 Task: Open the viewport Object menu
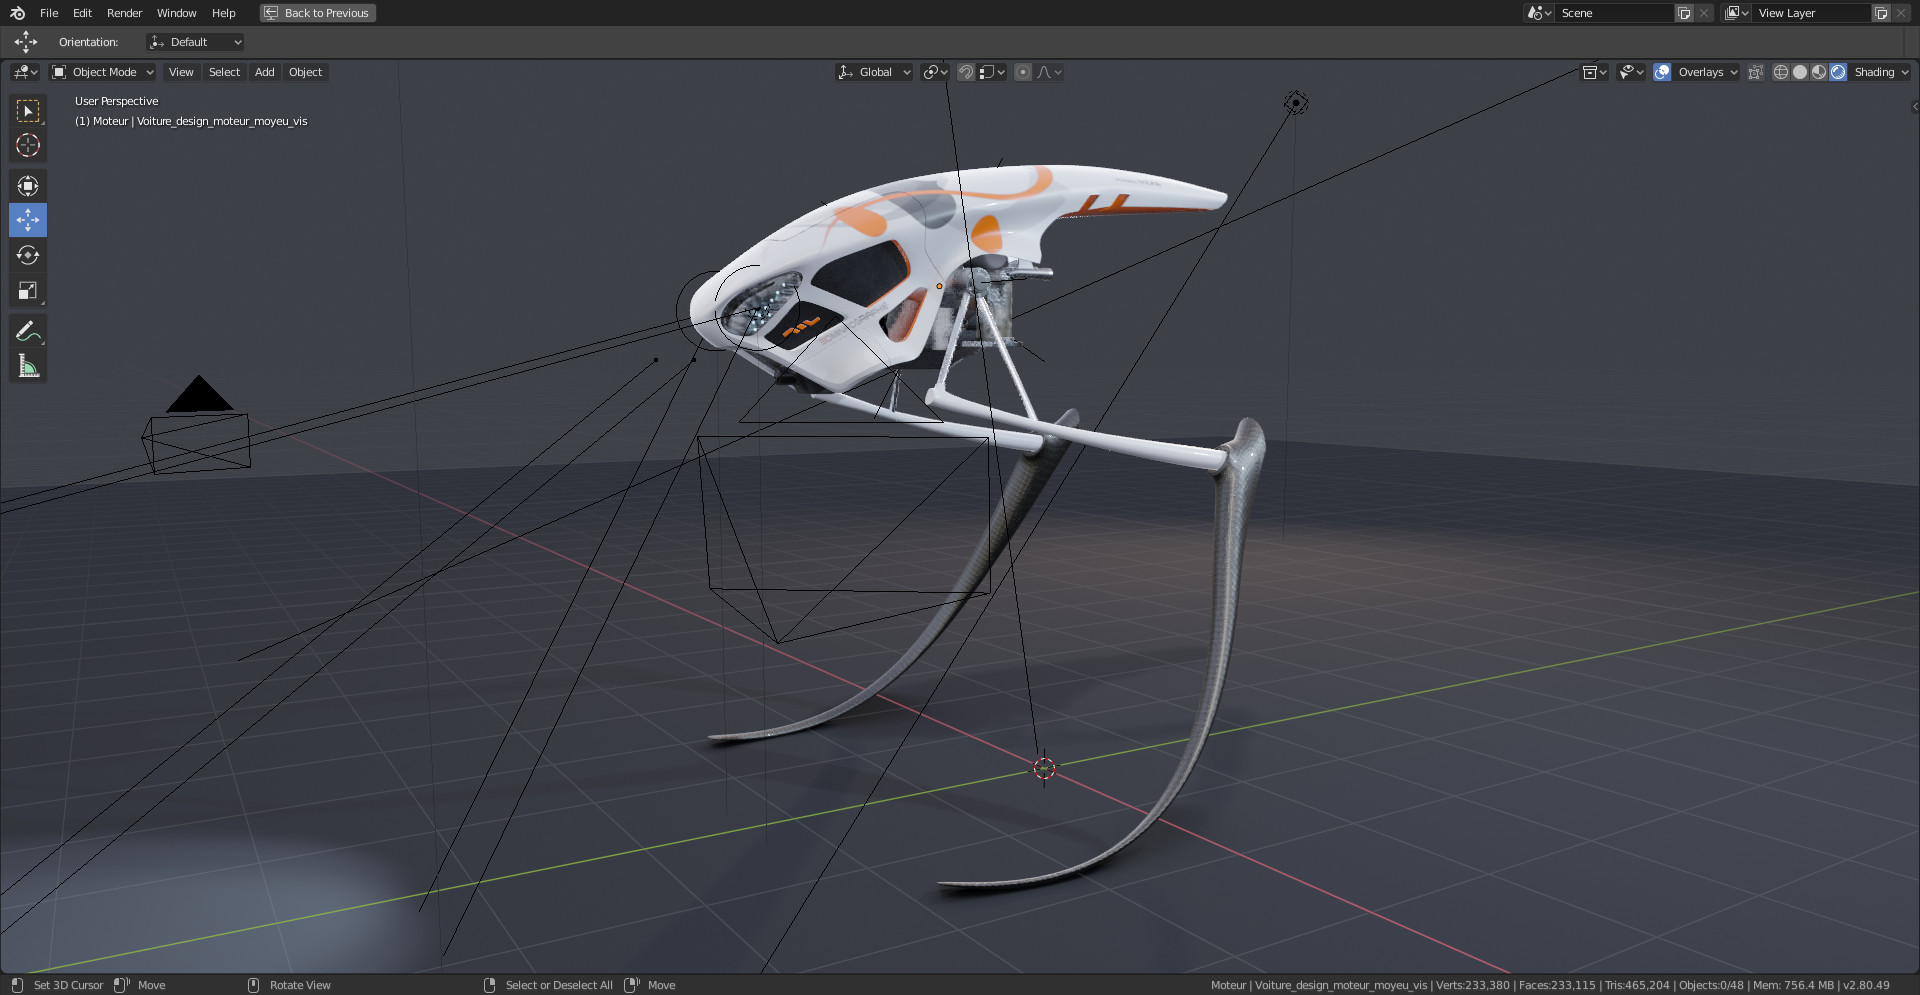(306, 72)
